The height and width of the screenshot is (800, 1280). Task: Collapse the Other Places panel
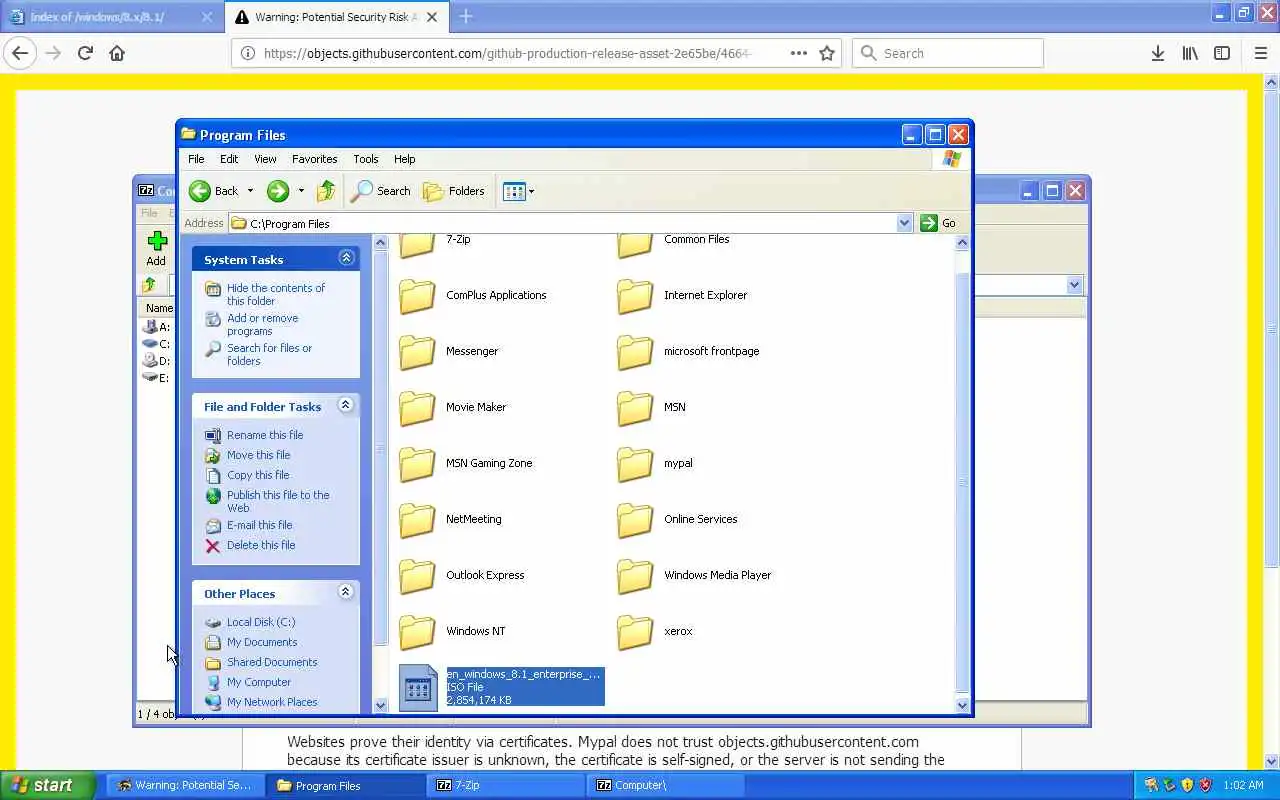[x=346, y=592]
